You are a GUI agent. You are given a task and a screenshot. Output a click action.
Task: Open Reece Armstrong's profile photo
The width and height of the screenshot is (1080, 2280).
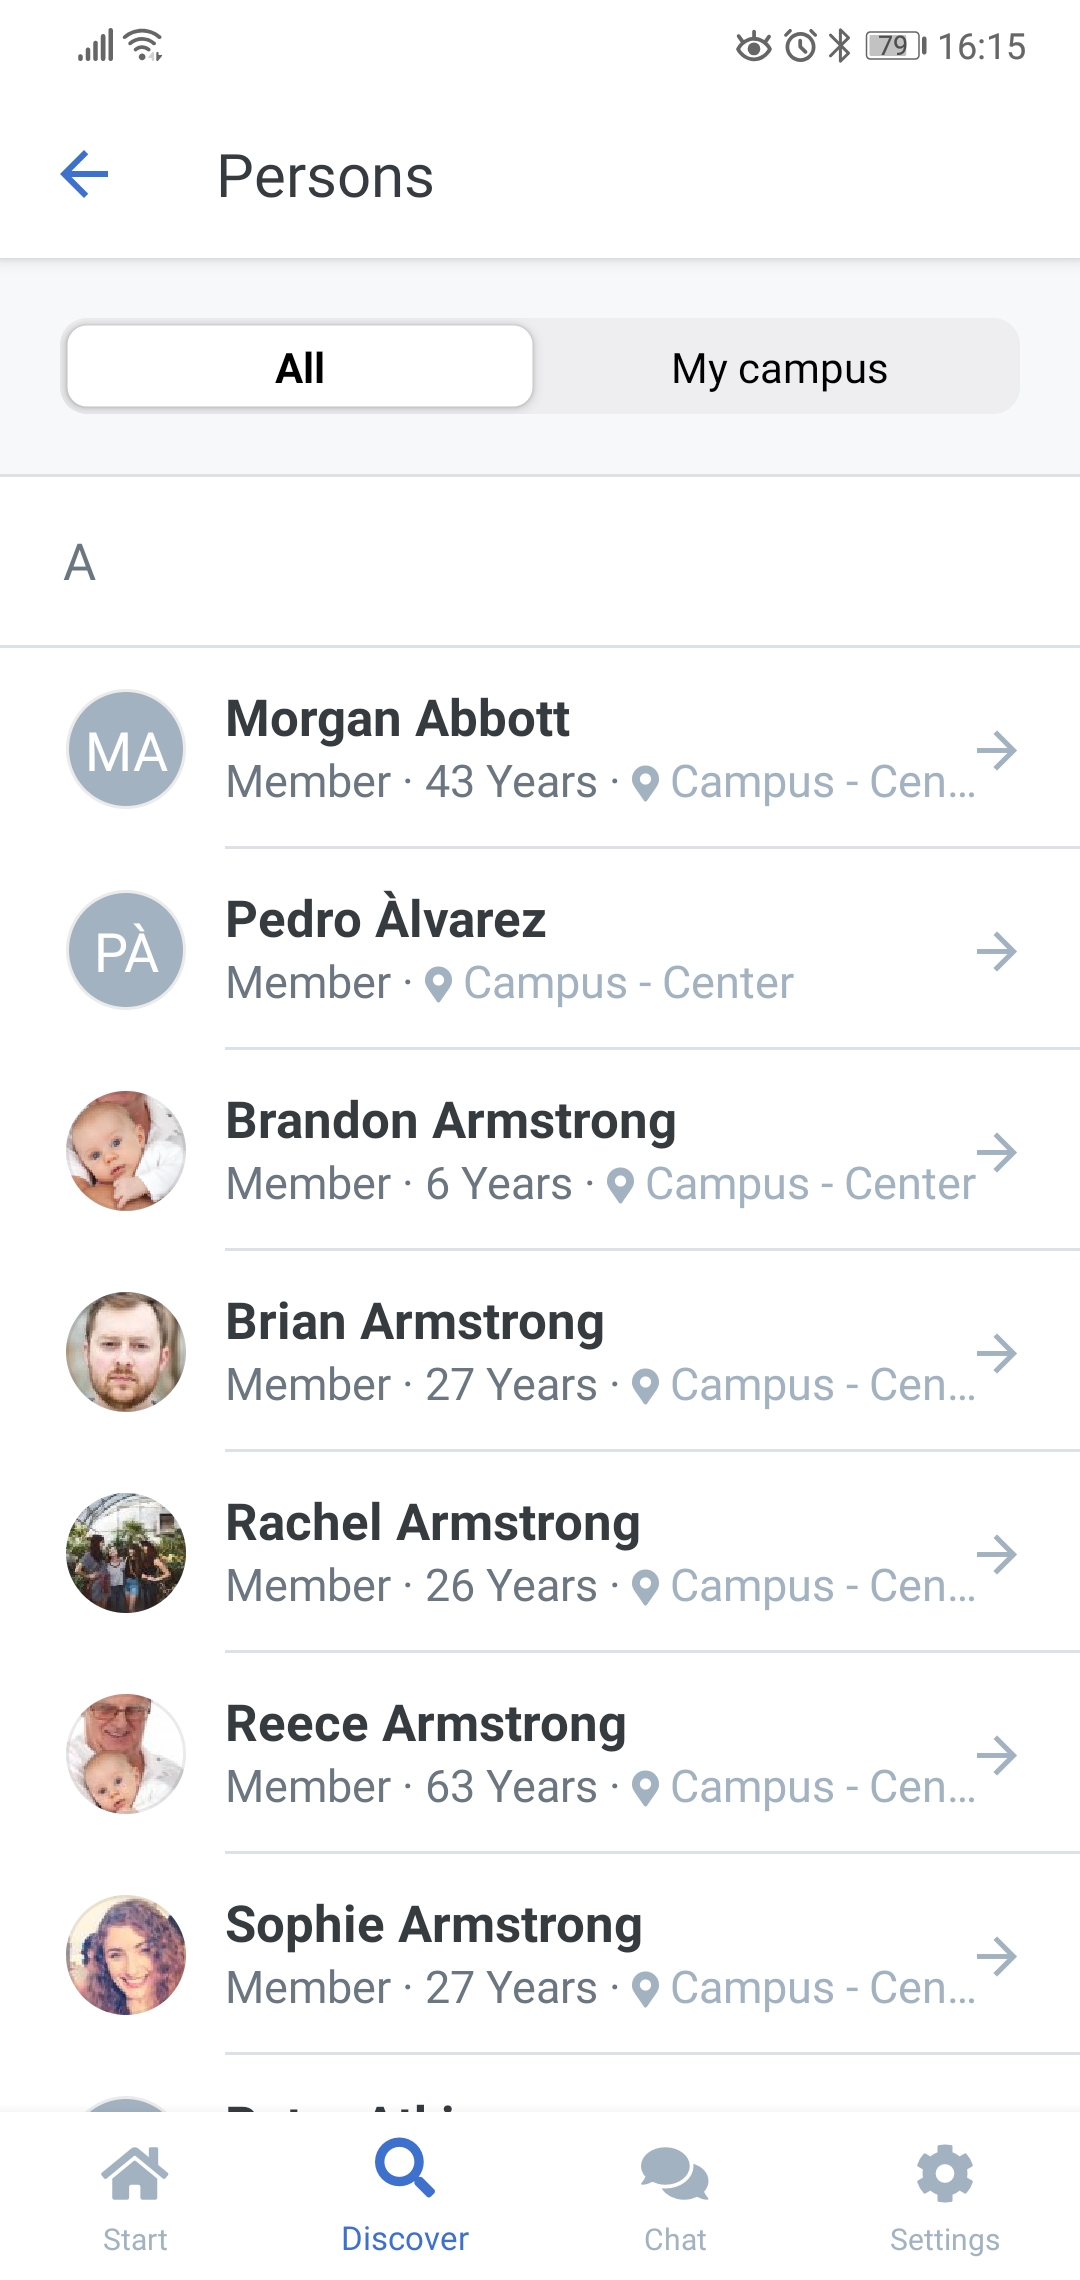126,1754
